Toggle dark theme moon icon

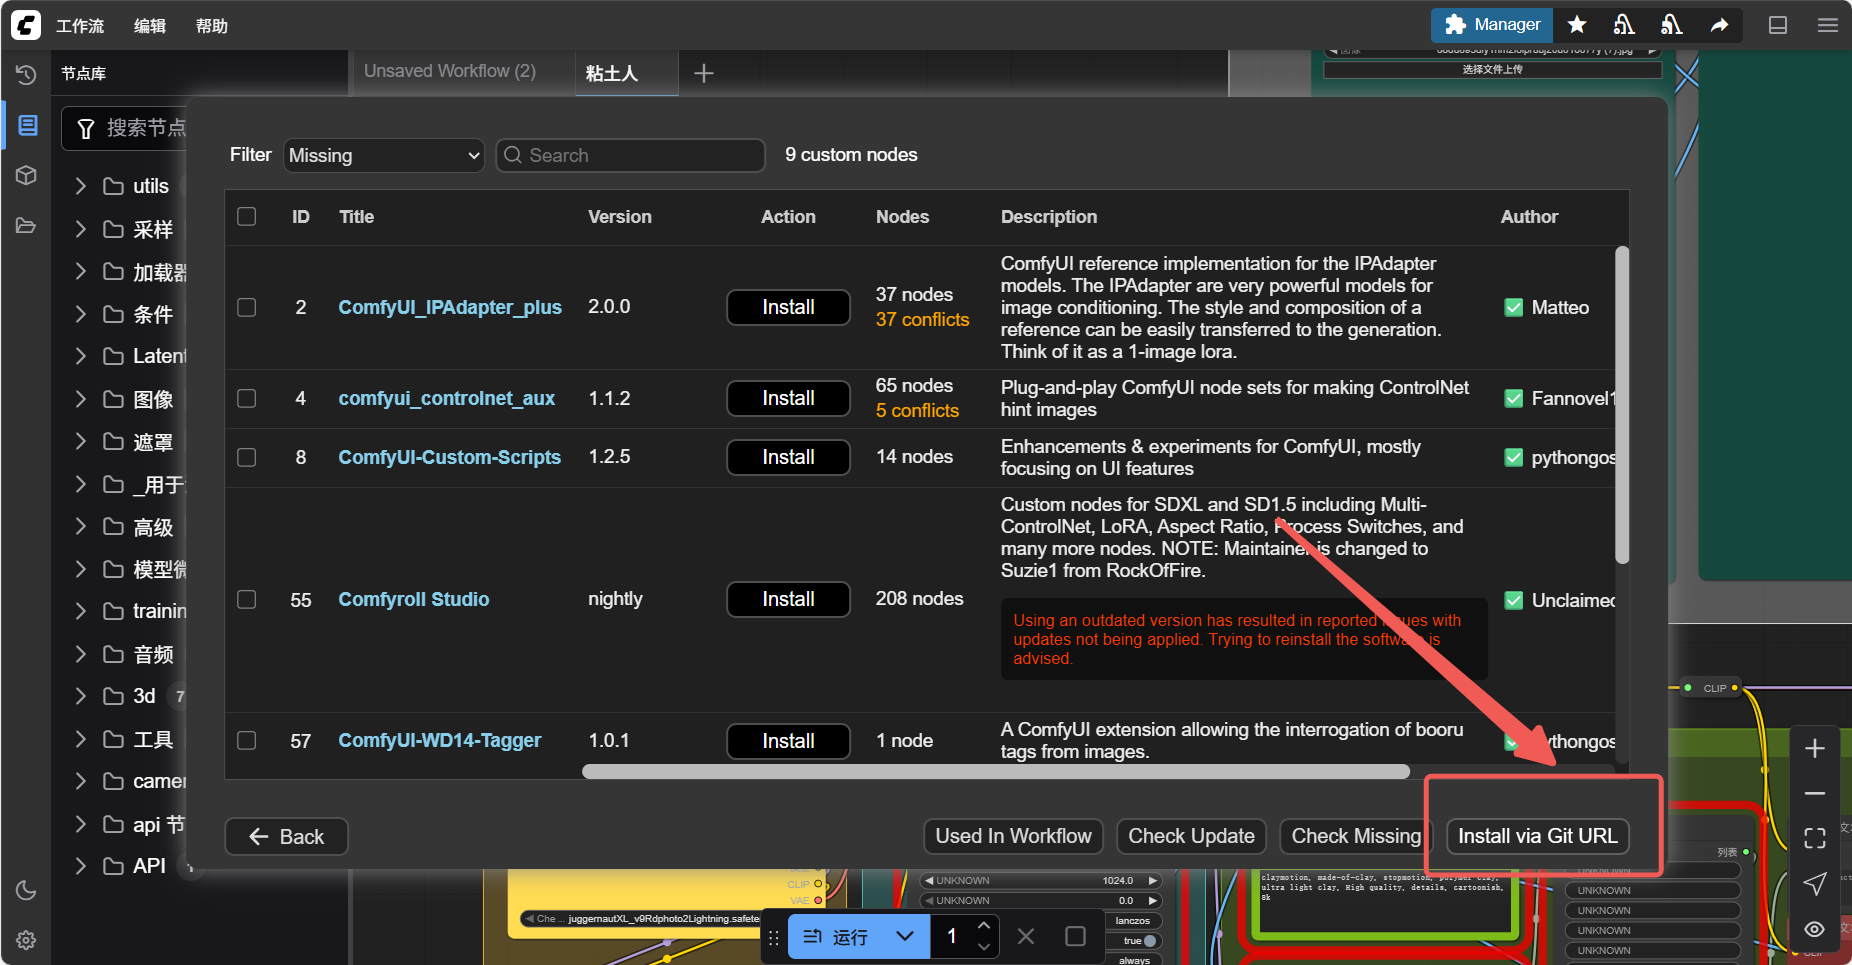(x=26, y=890)
